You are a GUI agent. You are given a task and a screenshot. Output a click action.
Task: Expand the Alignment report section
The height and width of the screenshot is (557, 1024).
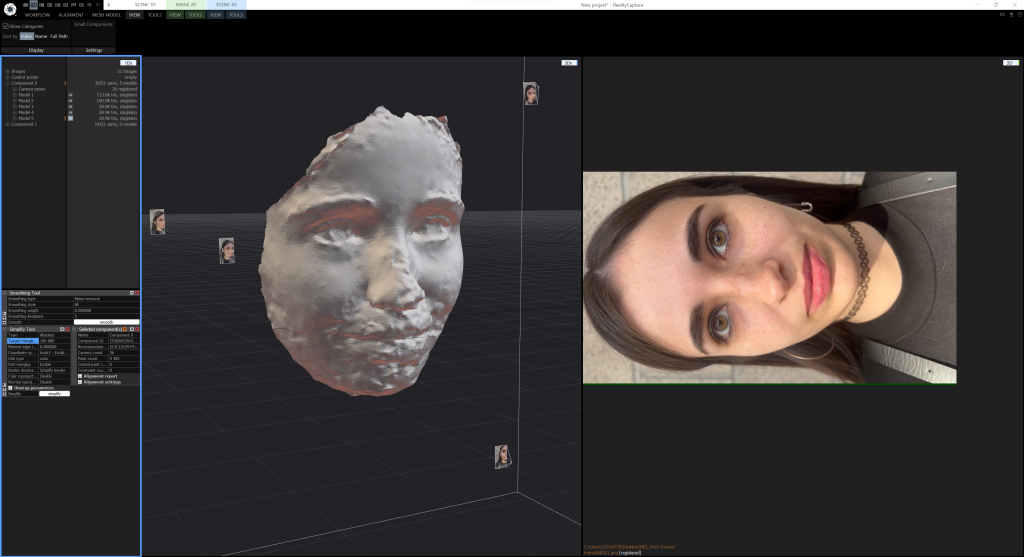[80, 376]
